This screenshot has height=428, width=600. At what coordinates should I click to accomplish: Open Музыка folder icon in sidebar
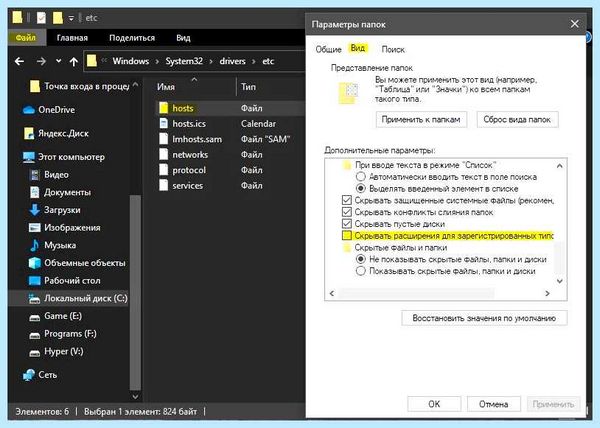35,245
